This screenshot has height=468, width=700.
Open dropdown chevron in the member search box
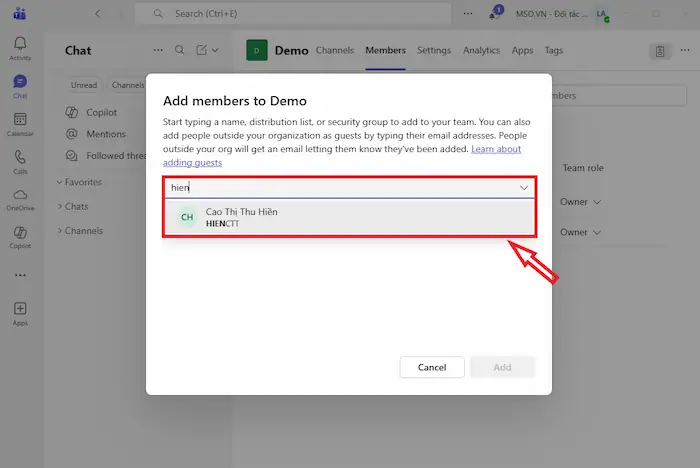coord(523,187)
